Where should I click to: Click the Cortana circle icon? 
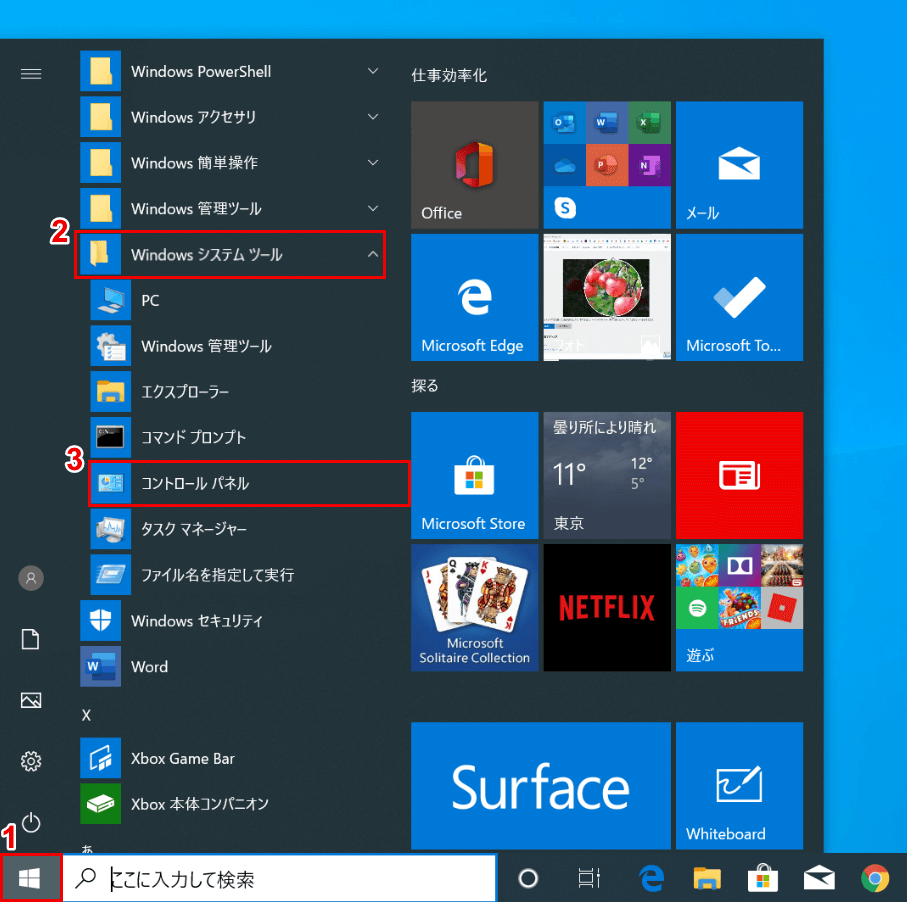coord(528,878)
